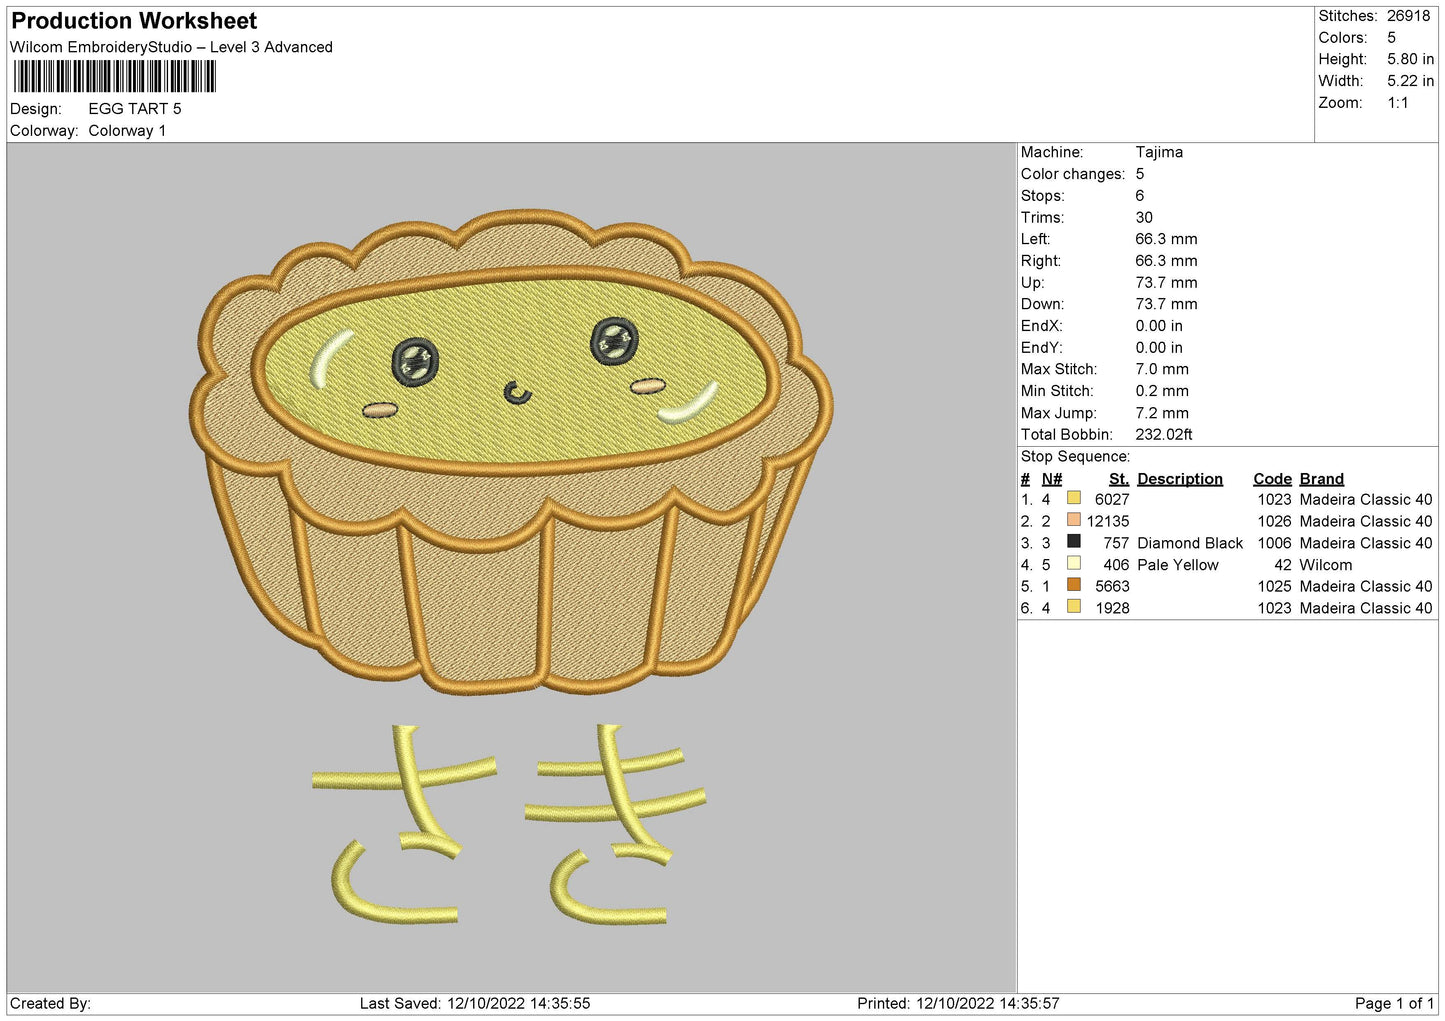Click 'Diamond Black' description in stop 3
1445x1021 pixels.
(1190, 544)
